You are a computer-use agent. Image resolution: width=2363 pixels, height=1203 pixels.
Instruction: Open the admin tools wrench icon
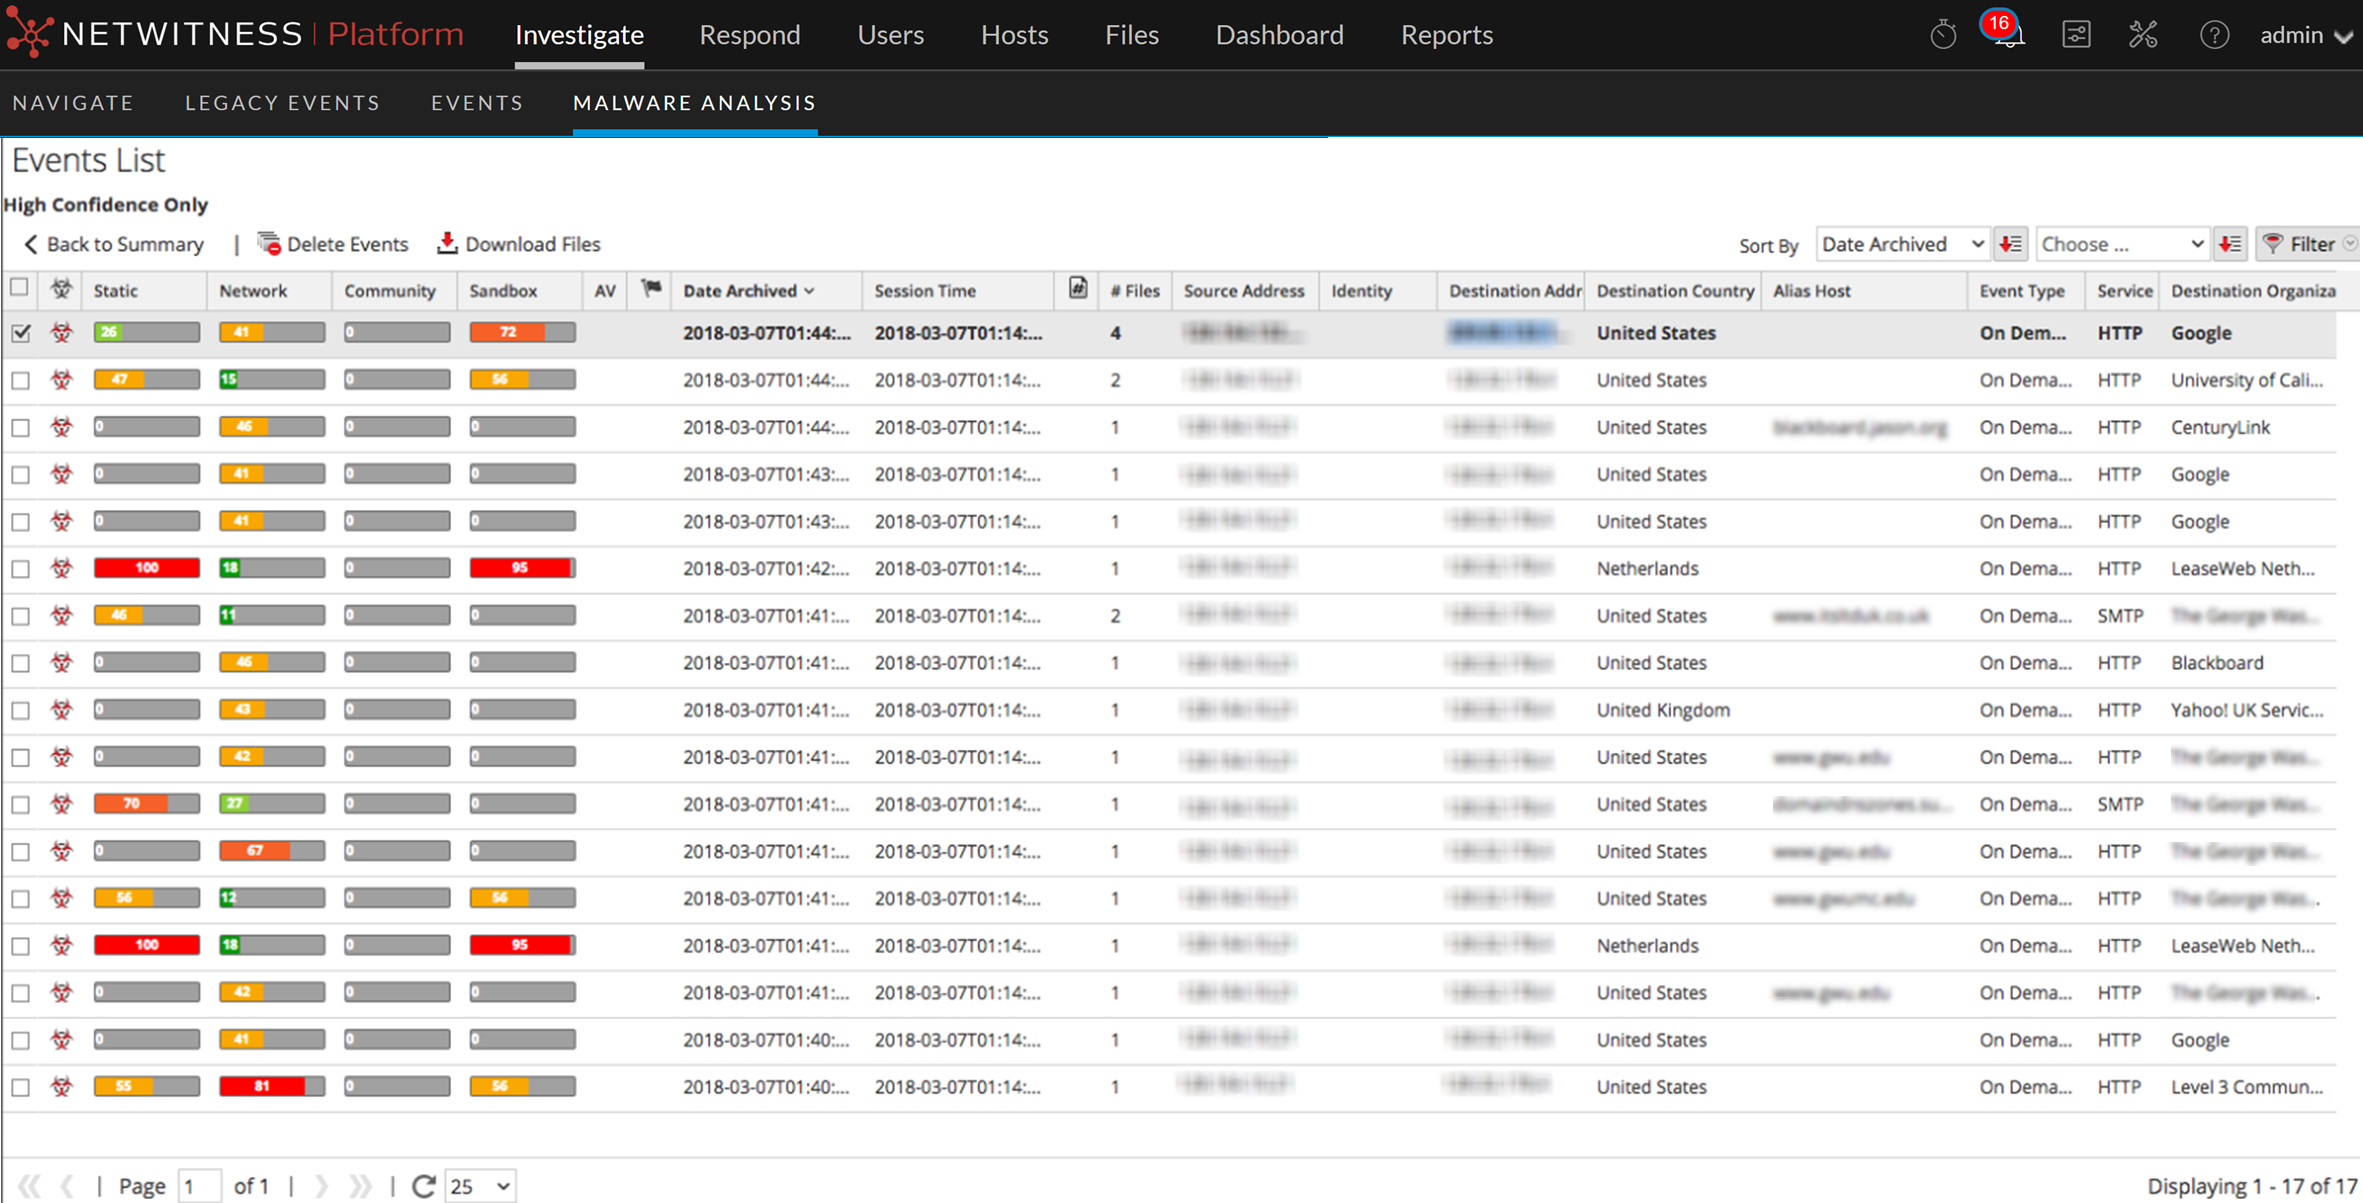click(2143, 35)
